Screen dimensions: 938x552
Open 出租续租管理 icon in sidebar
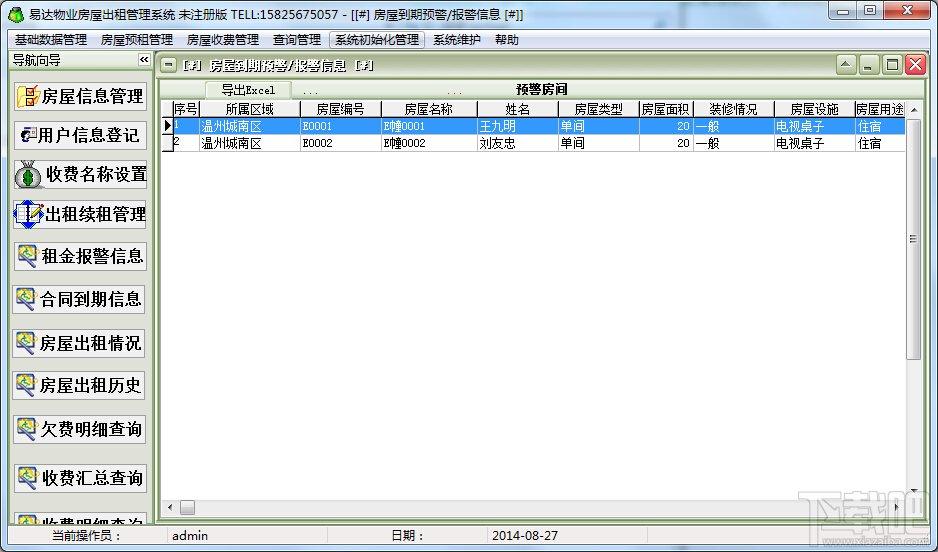28,214
